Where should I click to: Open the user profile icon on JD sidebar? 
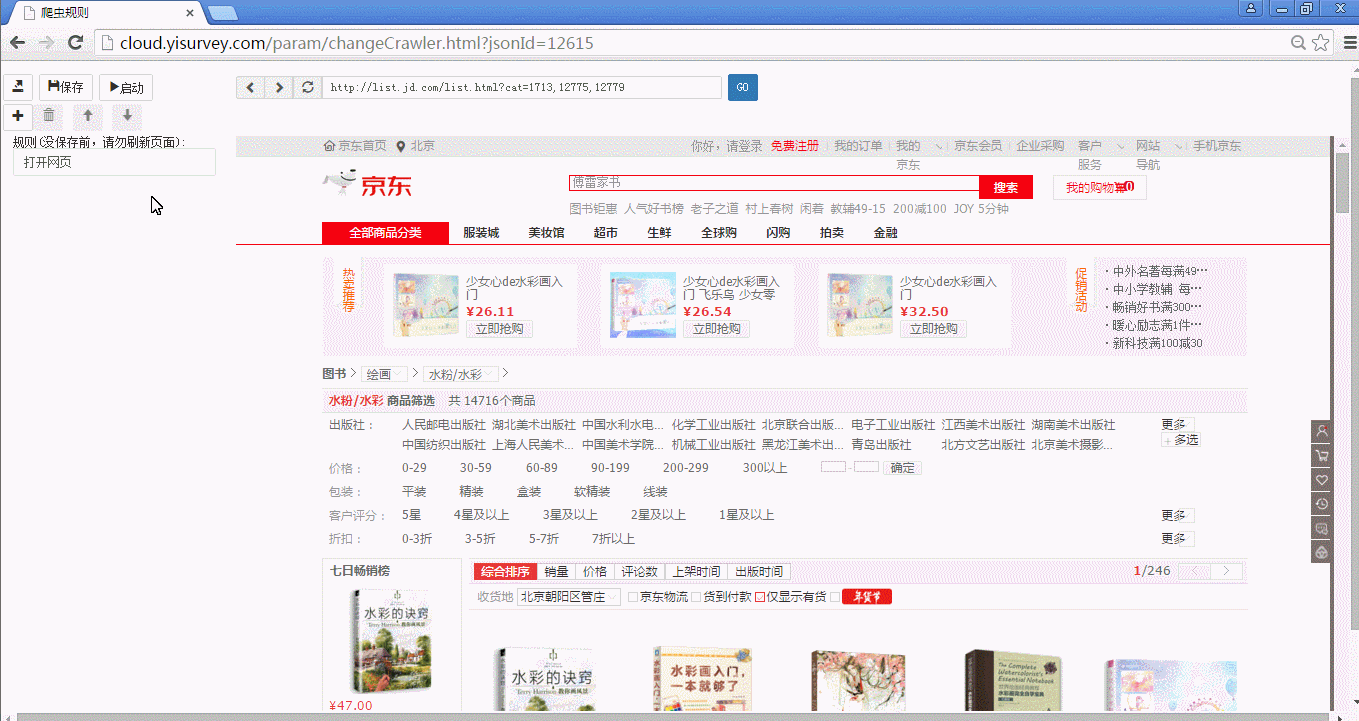1321,431
